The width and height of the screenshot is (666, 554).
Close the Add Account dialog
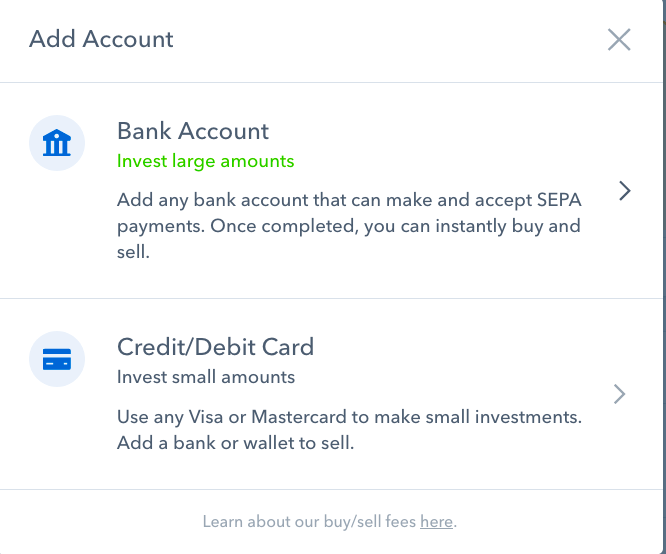tap(619, 40)
